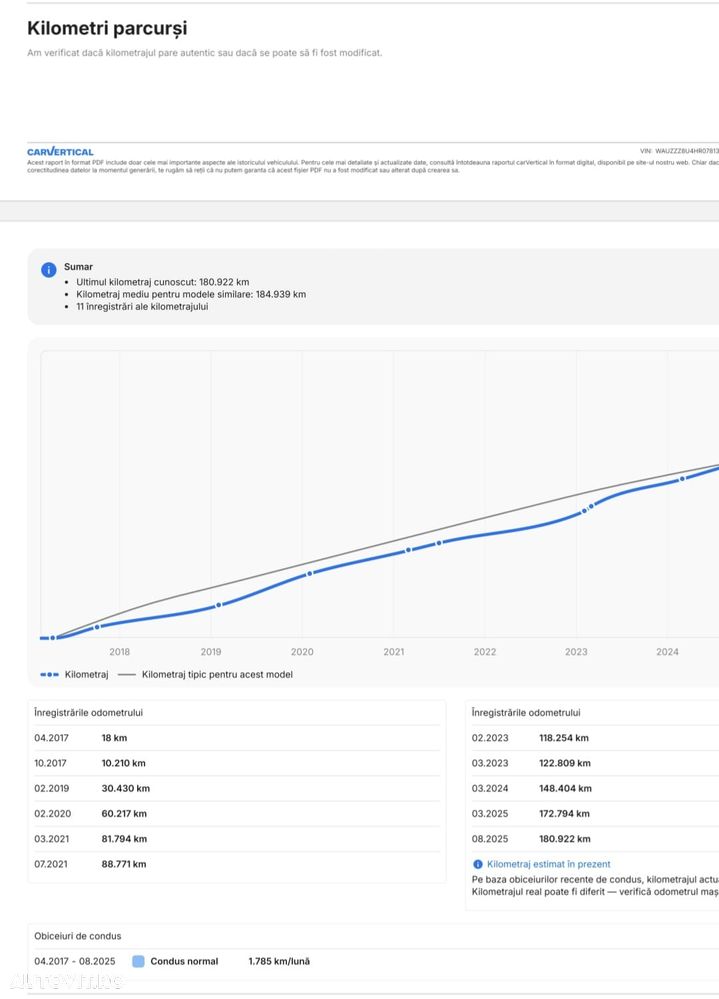The height and width of the screenshot is (999, 719).
Task: Click the 180.922 km odometer reading
Action: click(x=564, y=839)
